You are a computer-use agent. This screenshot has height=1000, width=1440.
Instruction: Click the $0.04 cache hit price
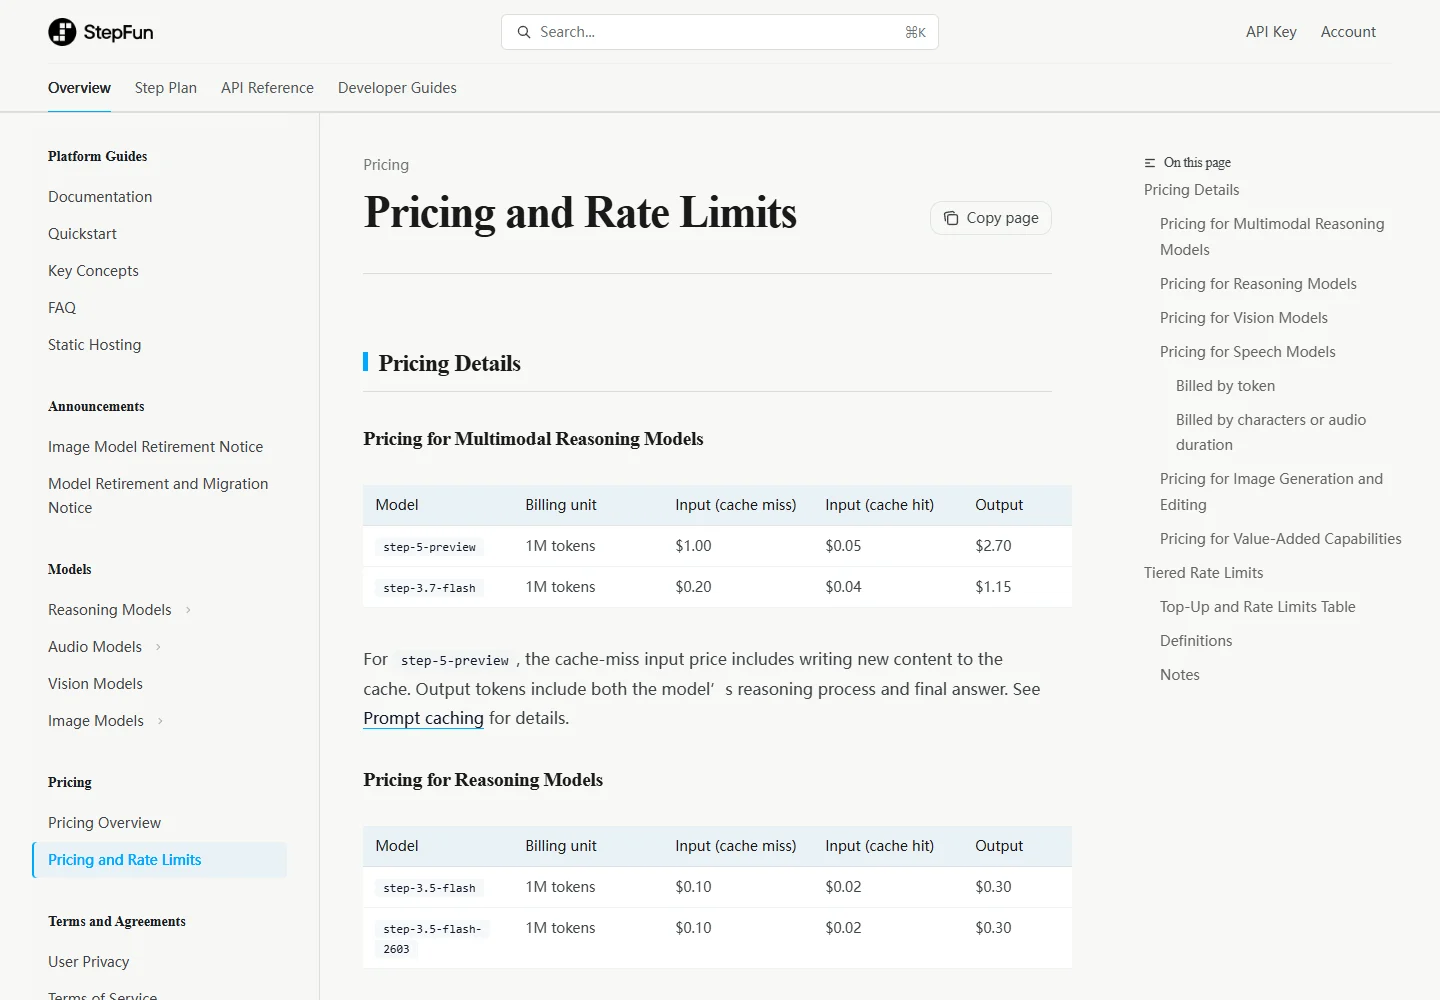pos(843,587)
